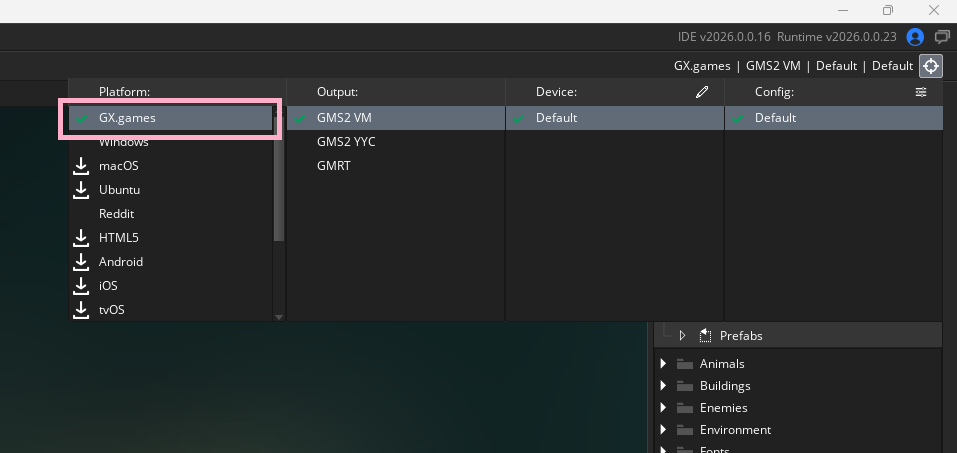The image size is (957, 453).
Task: Click the download icon beside tvOS
Action: pos(81,310)
